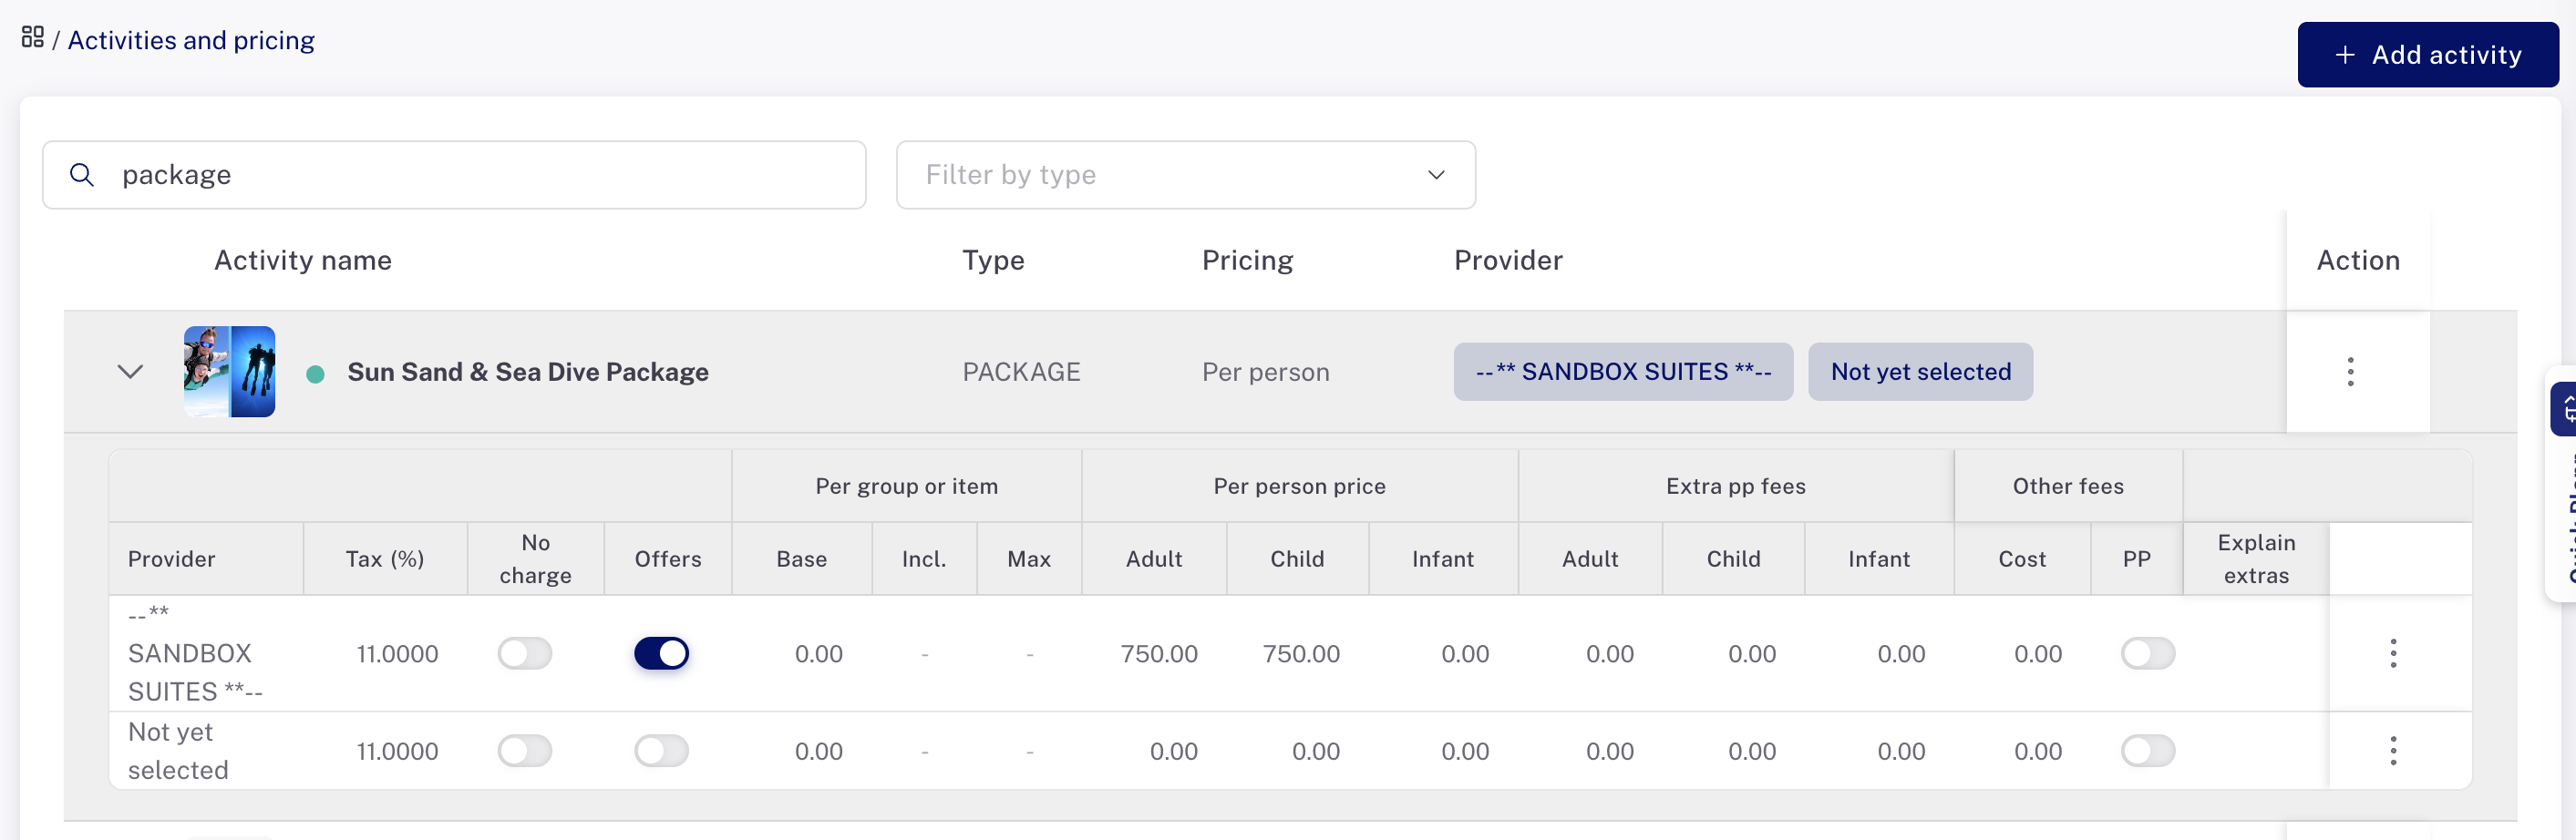Screen dimensions: 2576x840
Task: Select the SANDBOX SUITES provider tag
Action: (x=1623, y=372)
